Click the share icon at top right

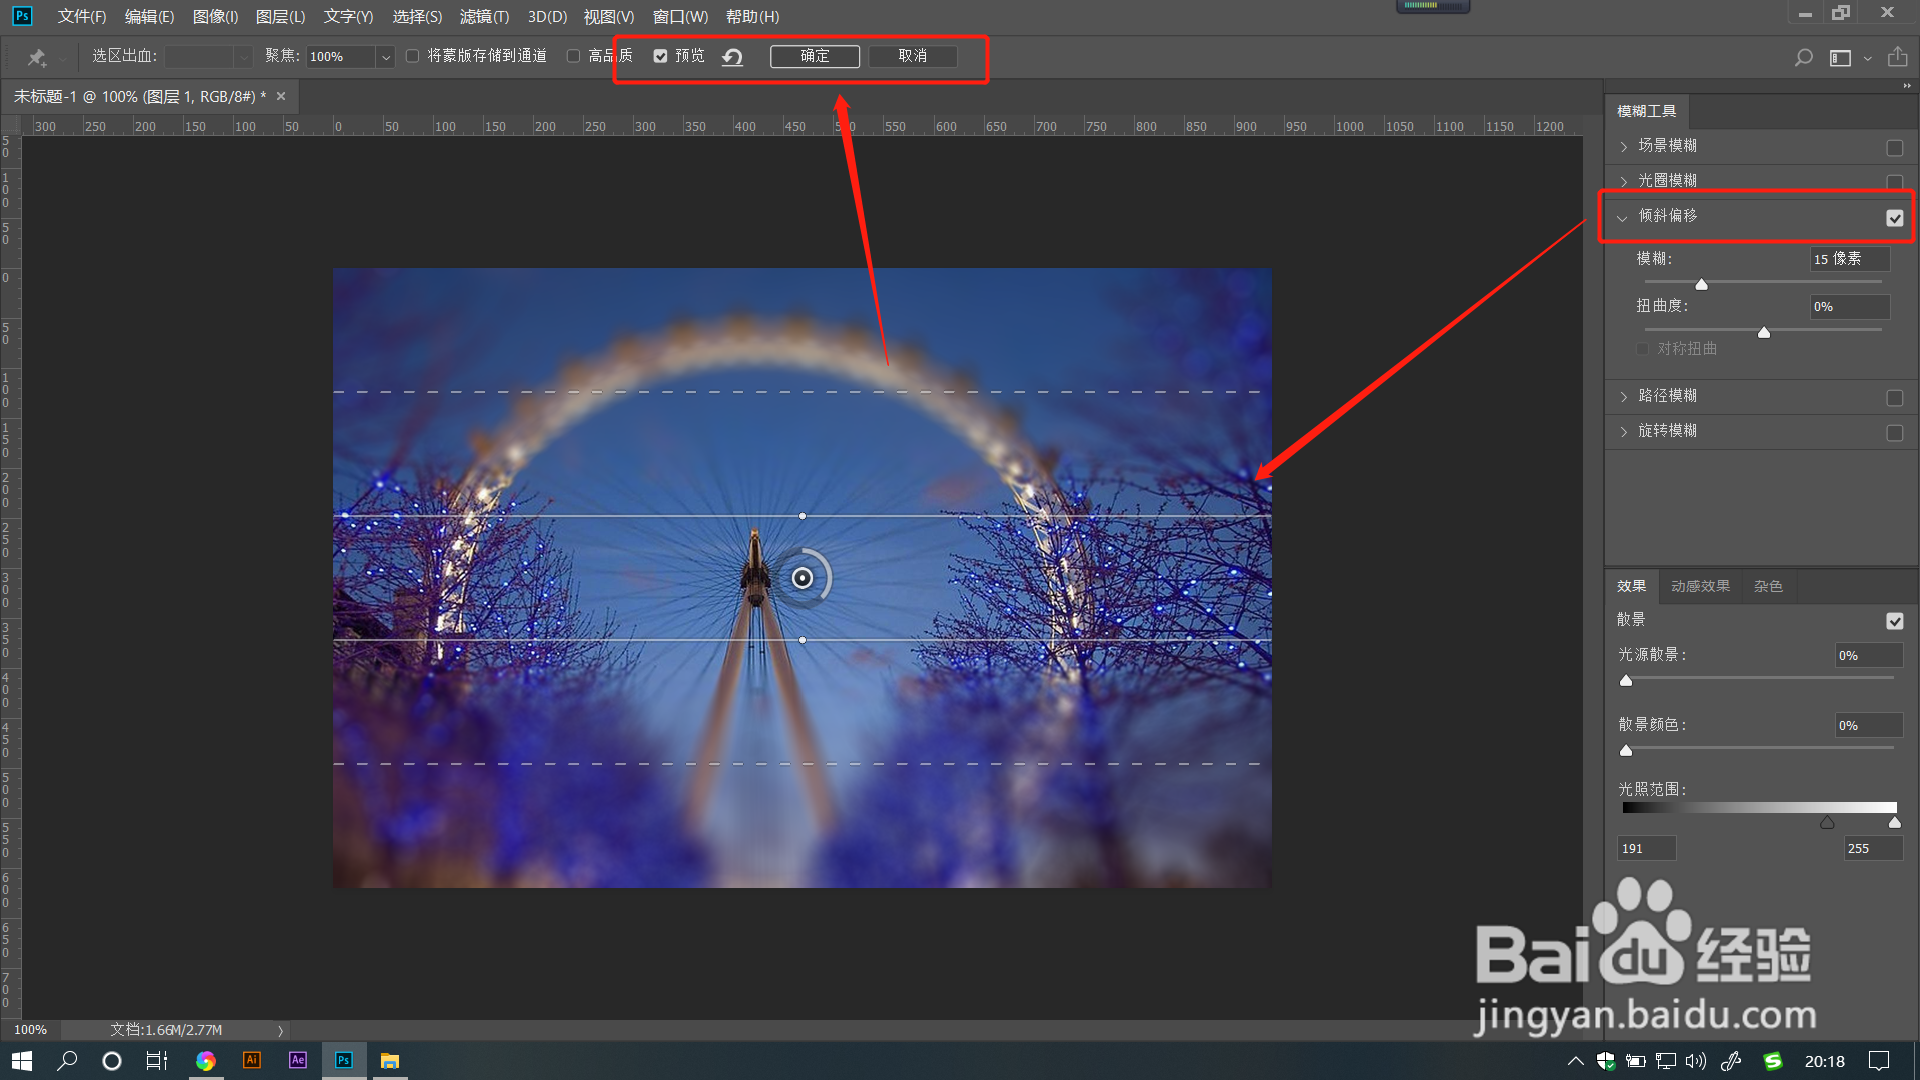coord(1897,57)
